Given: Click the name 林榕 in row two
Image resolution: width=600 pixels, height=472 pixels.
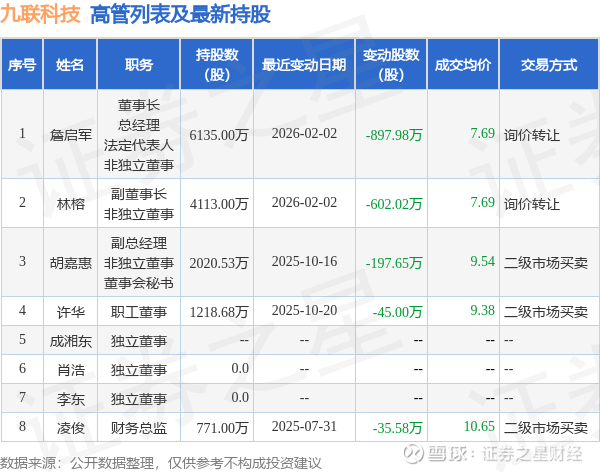Looking at the screenshot, I should tap(71, 204).
